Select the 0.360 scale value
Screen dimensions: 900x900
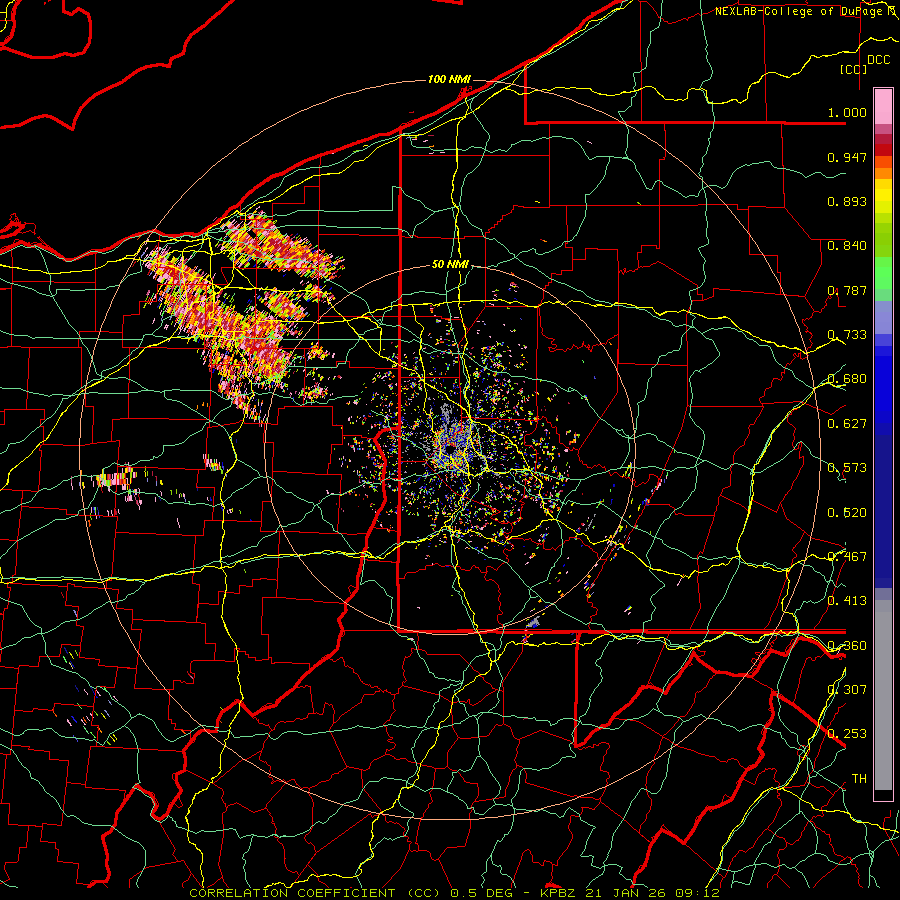pyautogui.click(x=847, y=645)
